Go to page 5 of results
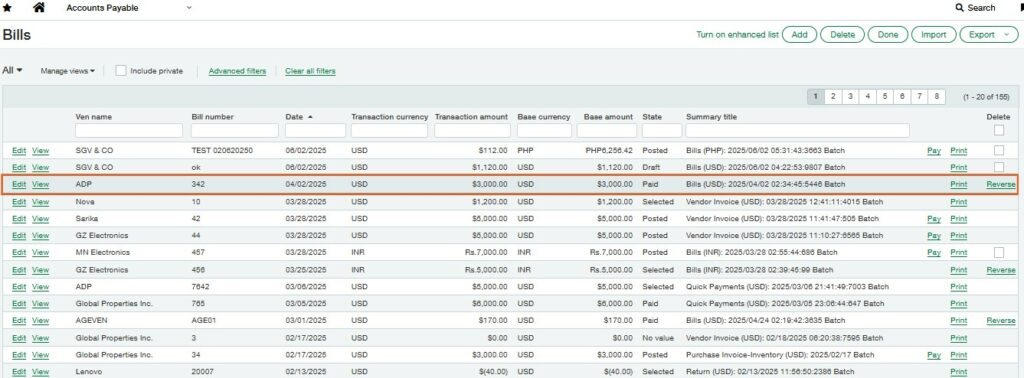Image resolution: width=1024 pixels, height=378 pixels. click(x=884, y=97)
